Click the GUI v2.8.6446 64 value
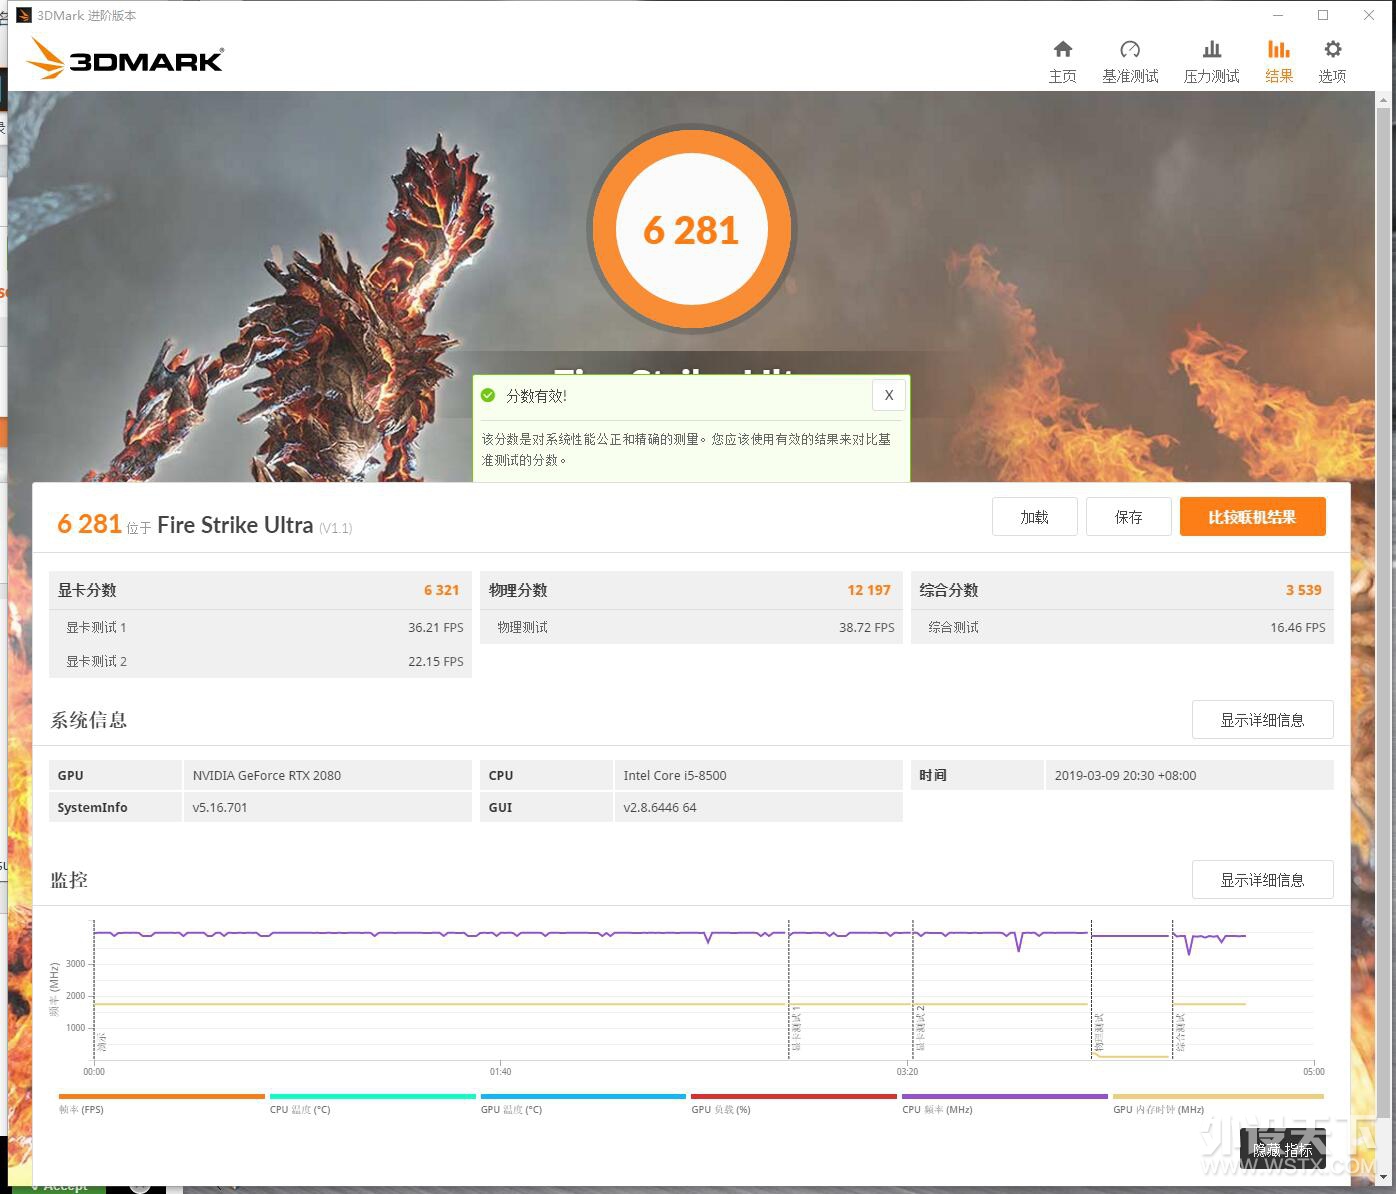The height and width of the screenshot is (1194, 1396). [758, 807]
